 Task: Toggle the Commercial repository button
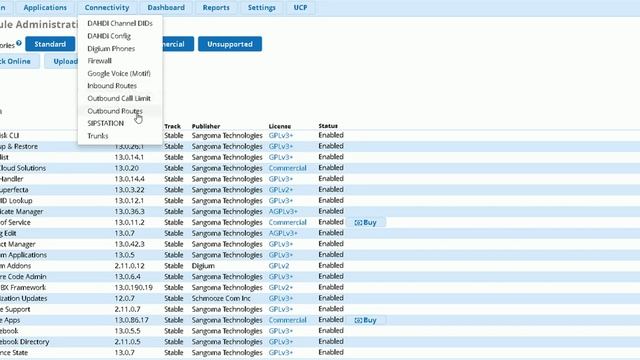tap(178, 44)
